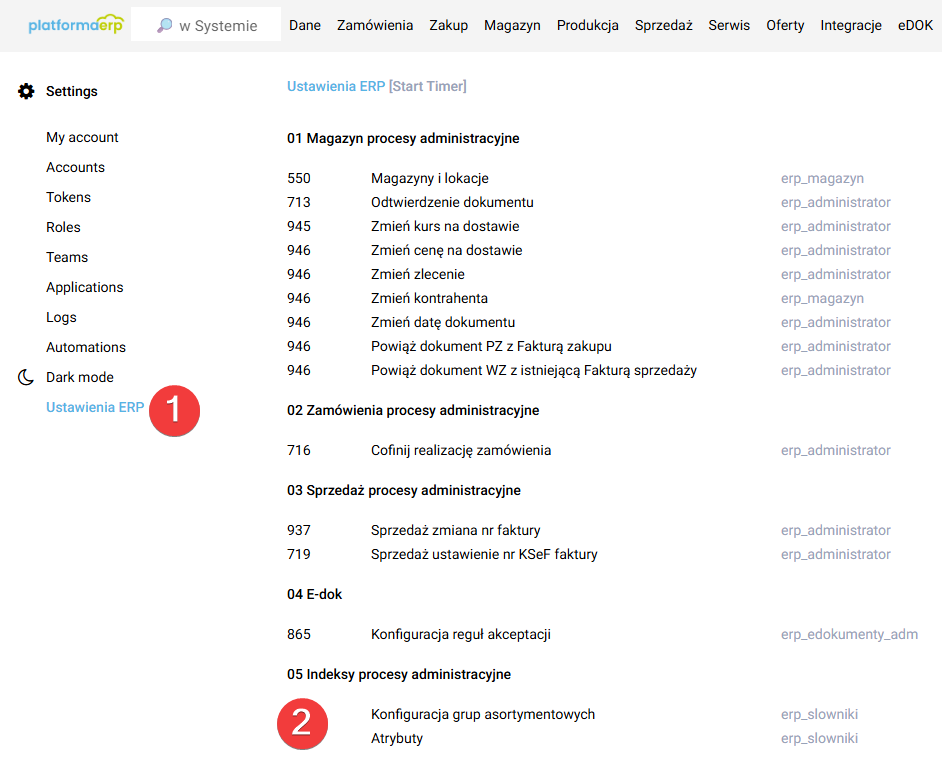
Task: Open the Oferty menu
Action: pyautogui.click(x=785, y=25)
